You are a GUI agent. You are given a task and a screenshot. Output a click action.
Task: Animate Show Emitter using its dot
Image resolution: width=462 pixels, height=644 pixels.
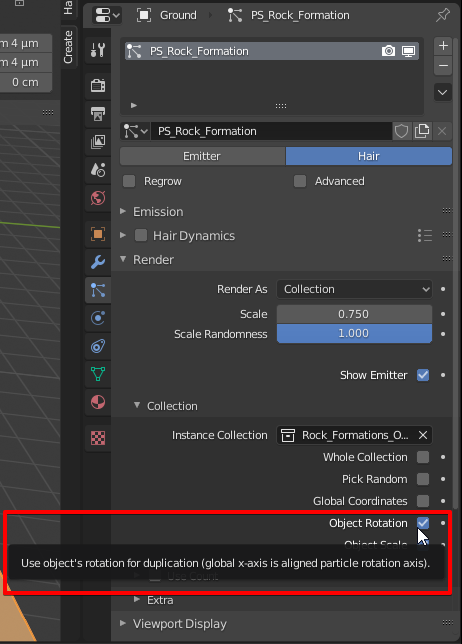click(443, 375)
